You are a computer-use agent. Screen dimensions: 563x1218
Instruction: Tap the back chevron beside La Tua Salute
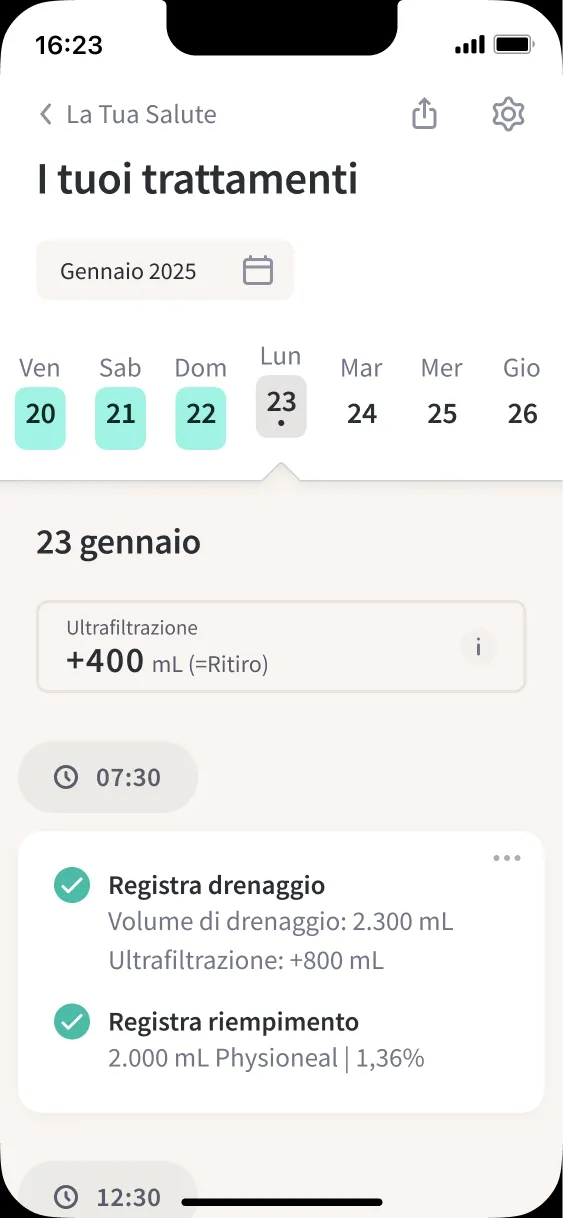tap(45, 114)
